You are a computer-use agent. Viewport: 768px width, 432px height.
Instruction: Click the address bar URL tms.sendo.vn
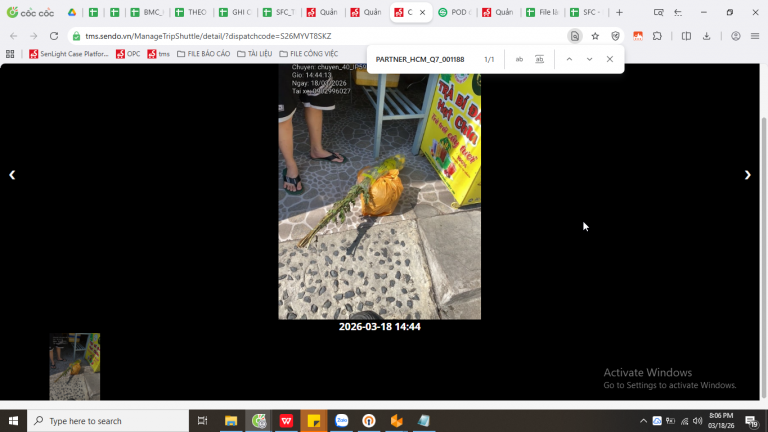[x=208, y=36]
